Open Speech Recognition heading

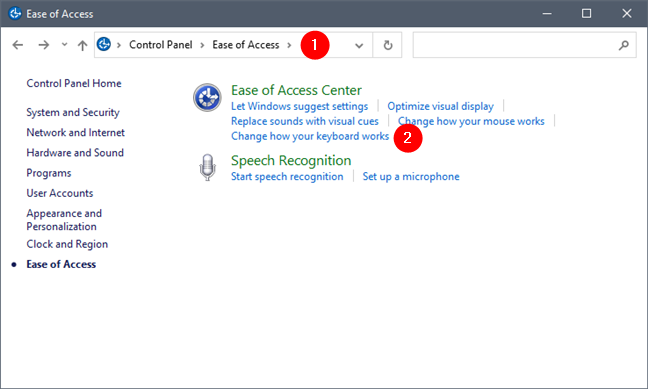click(291, 160)
